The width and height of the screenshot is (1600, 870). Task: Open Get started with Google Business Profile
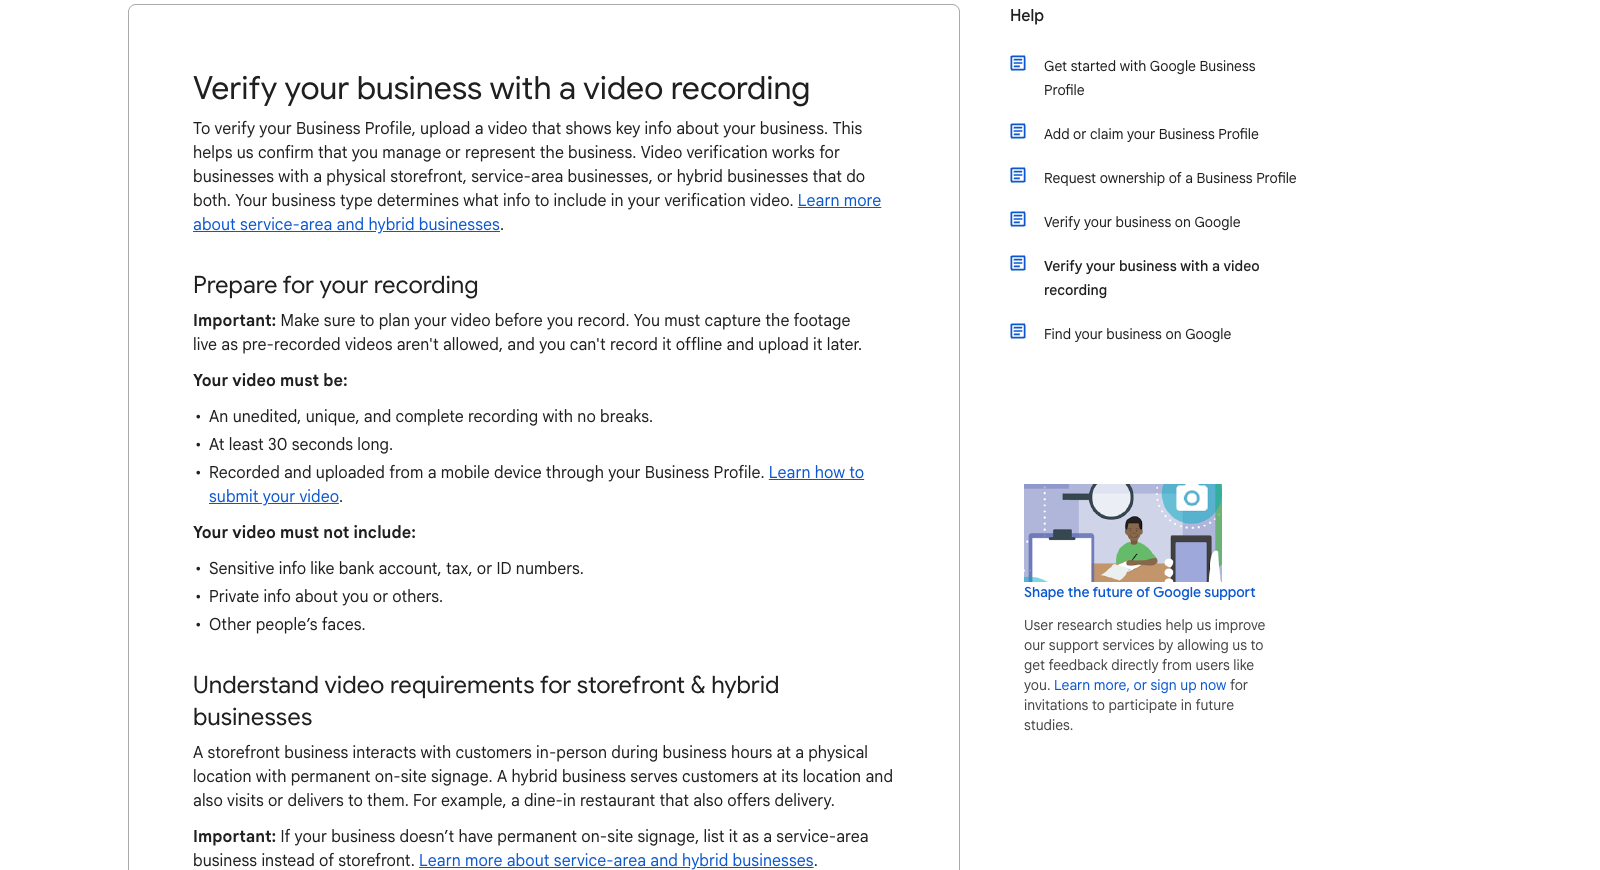1149,78
